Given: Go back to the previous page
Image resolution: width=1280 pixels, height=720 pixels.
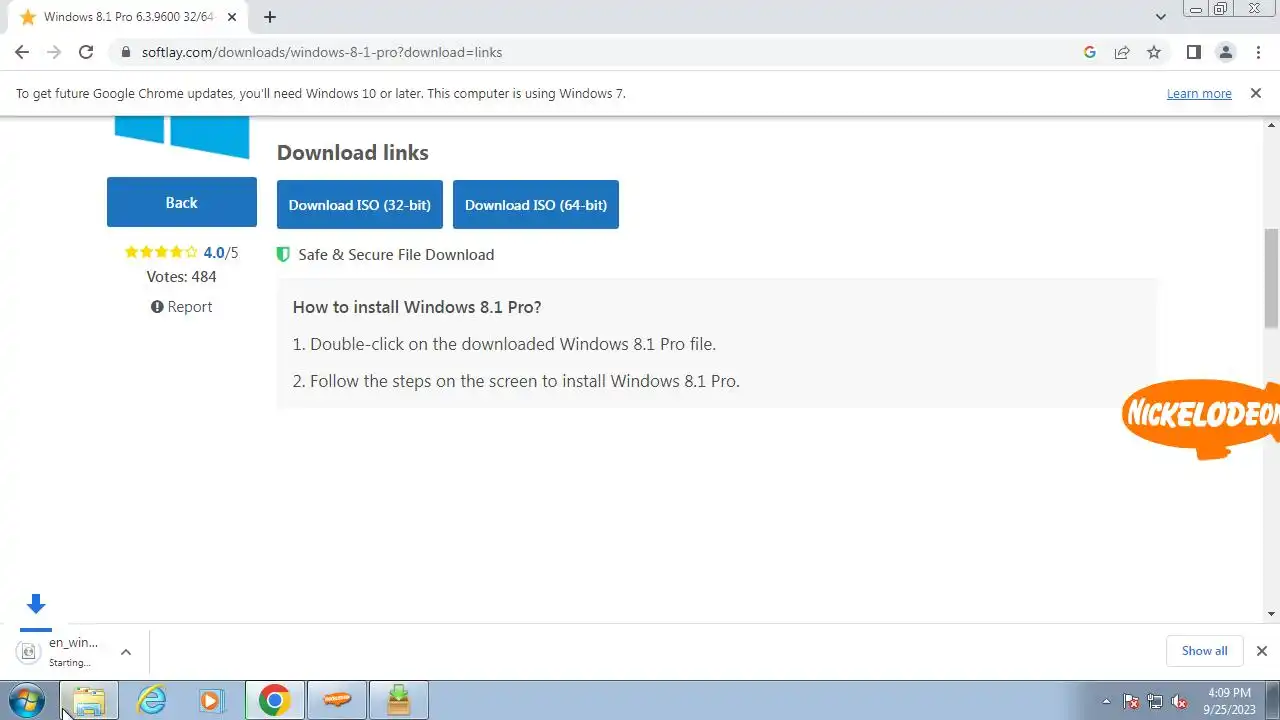Looking at the screenshot, I should coord(22,52).
